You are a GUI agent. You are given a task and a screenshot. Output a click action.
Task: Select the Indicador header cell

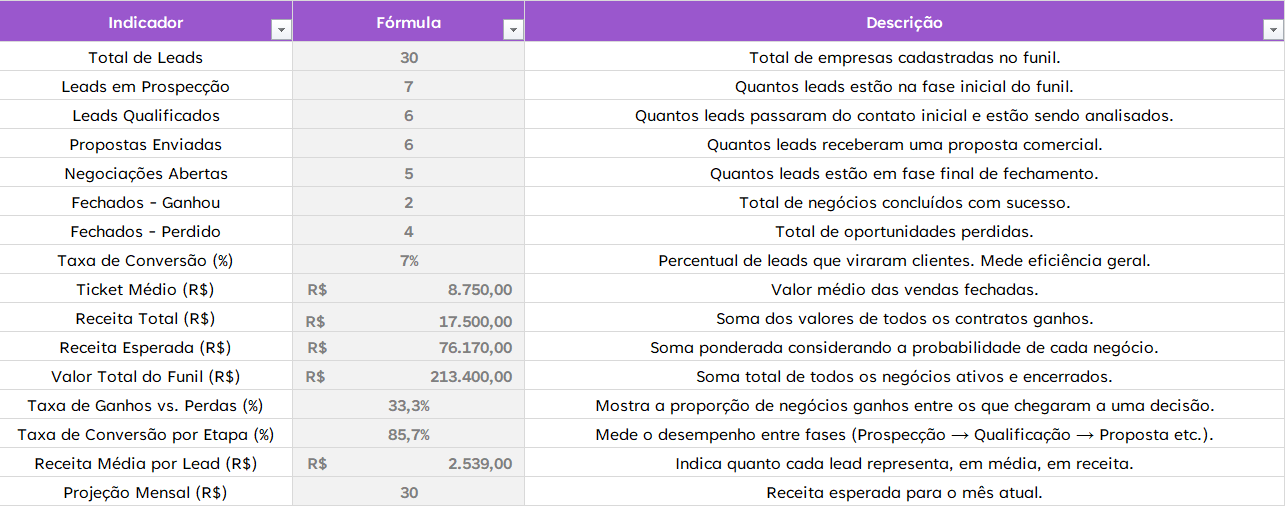click(x=146, y=22)
